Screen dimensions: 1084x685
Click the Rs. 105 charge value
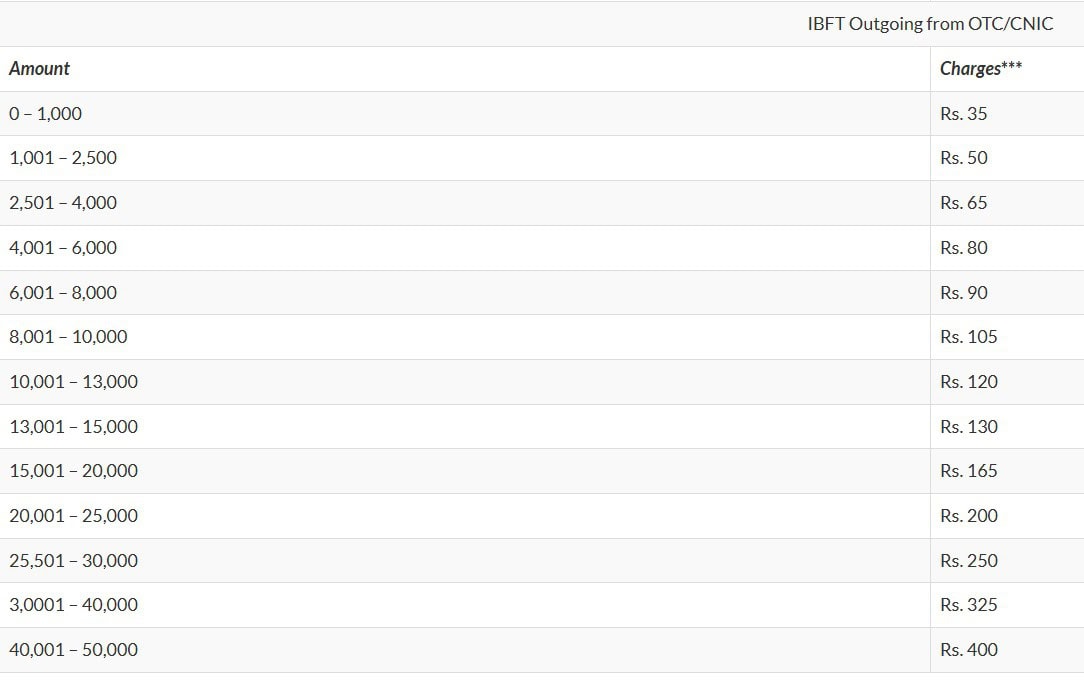[x=969, y=337]
